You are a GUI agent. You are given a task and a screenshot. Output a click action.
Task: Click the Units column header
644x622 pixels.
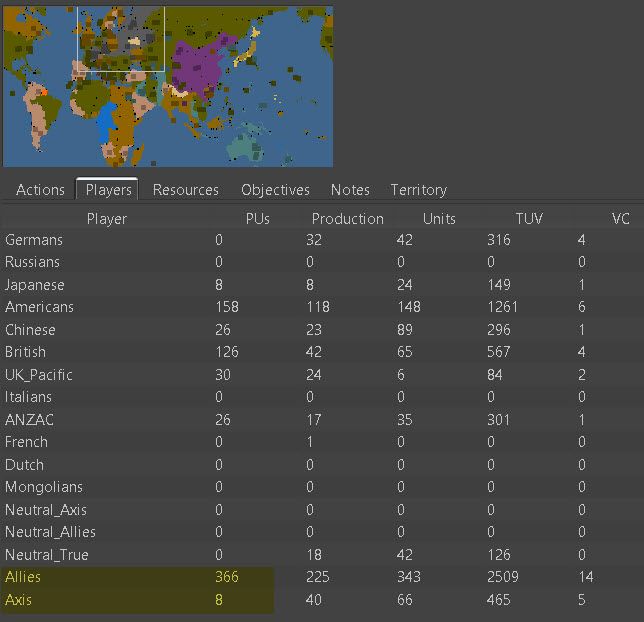(439, 218)
